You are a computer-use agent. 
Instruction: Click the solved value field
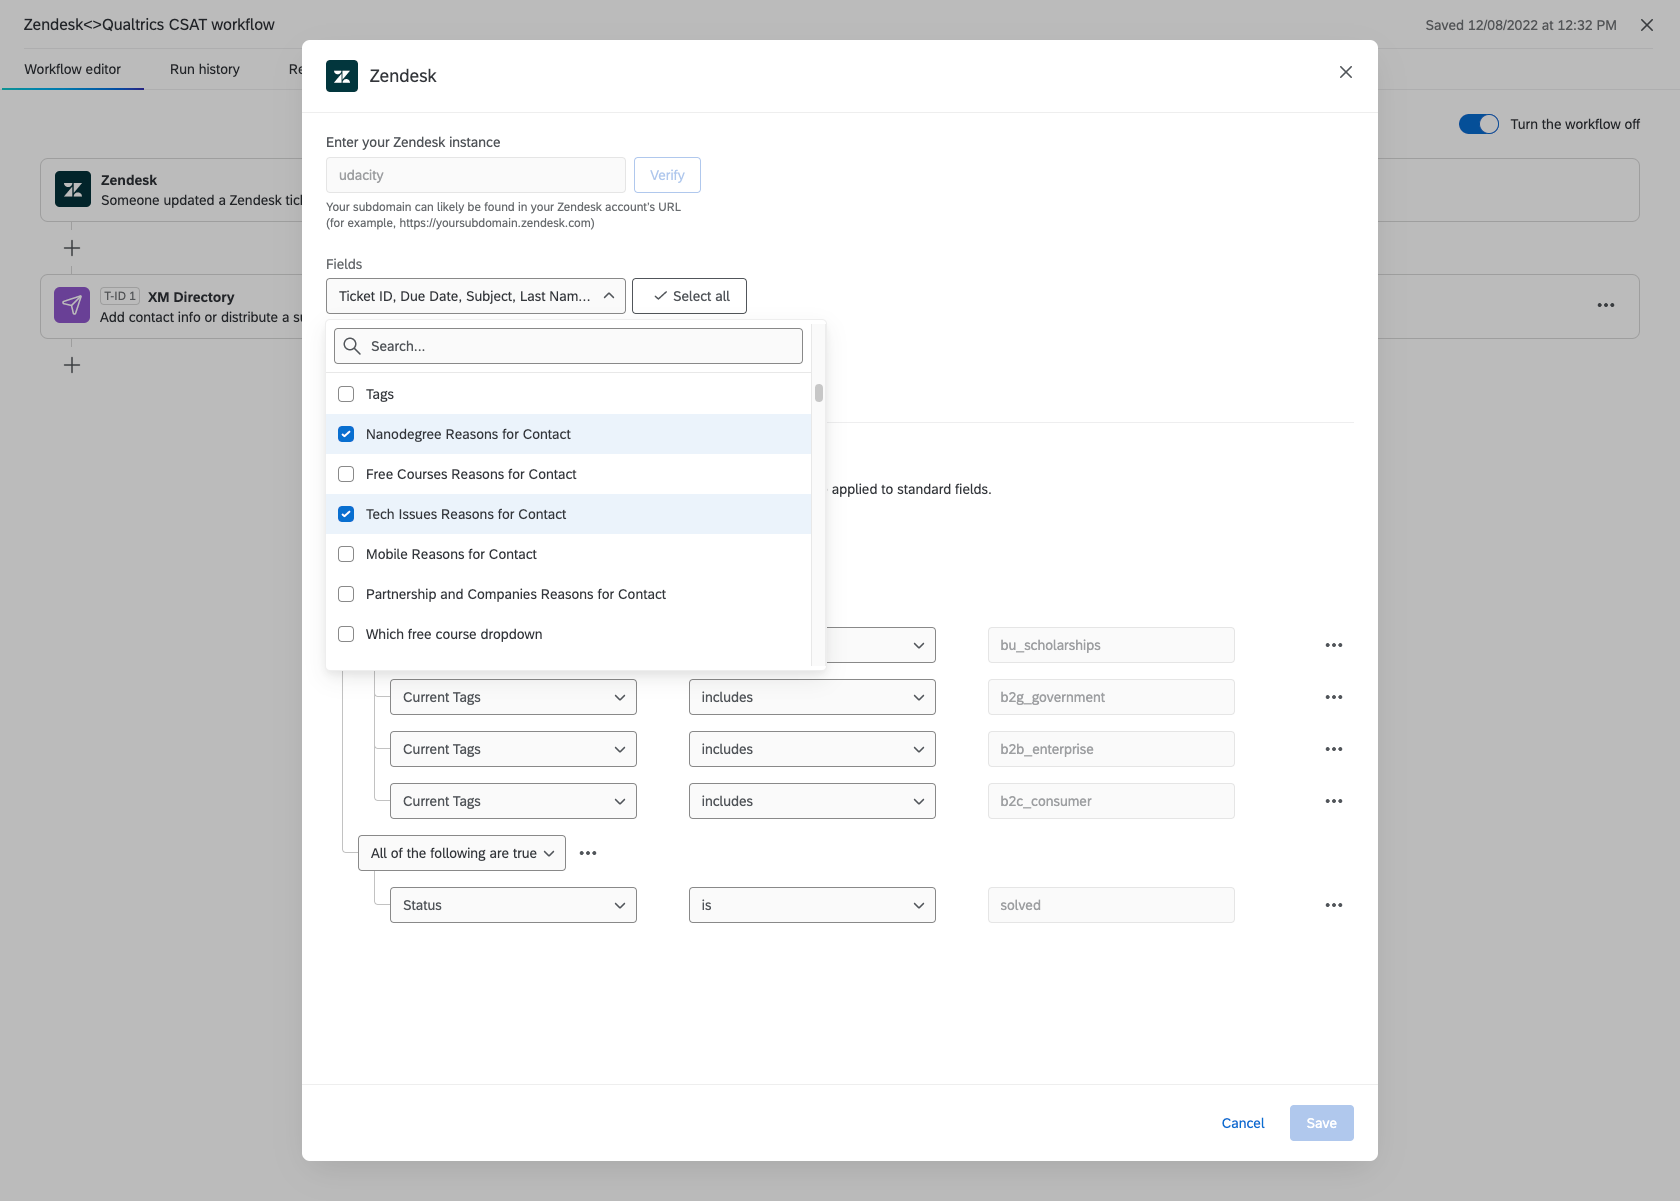tap(1111, 905)
